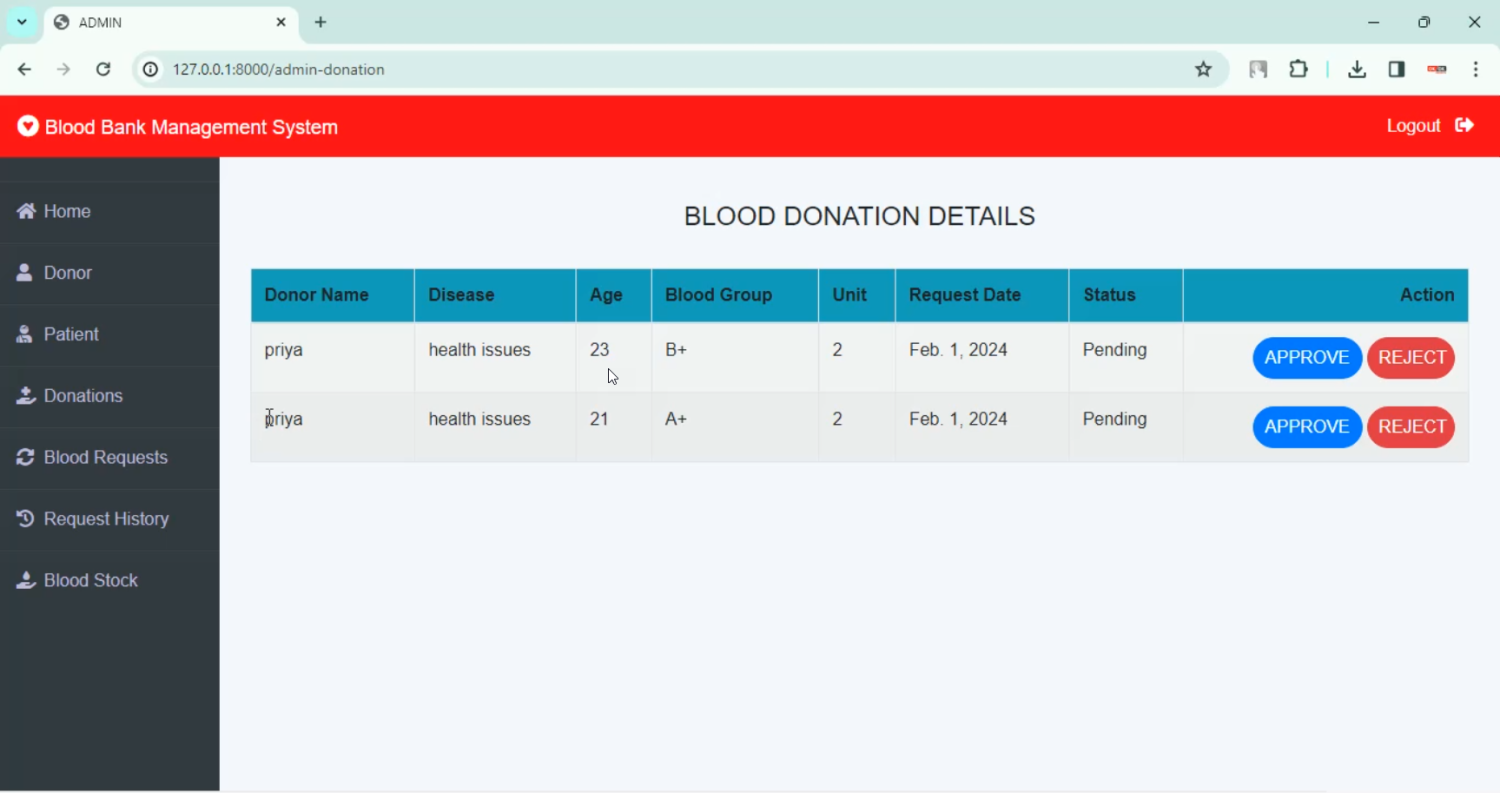Click the Donor person icon
Screen dimensions: 1500x793
pos(25,273)
